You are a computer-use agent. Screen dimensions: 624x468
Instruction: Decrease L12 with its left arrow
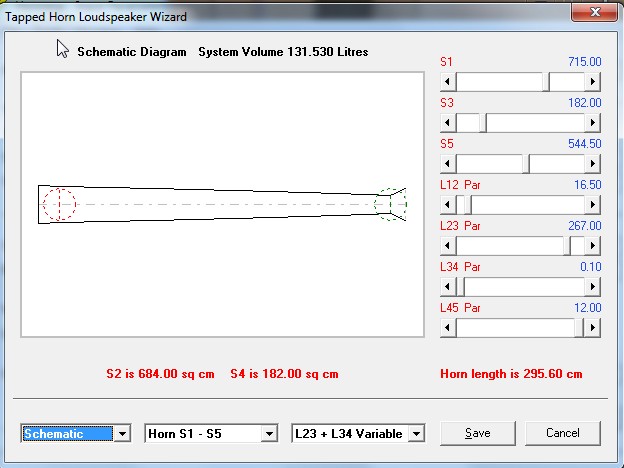448,205
